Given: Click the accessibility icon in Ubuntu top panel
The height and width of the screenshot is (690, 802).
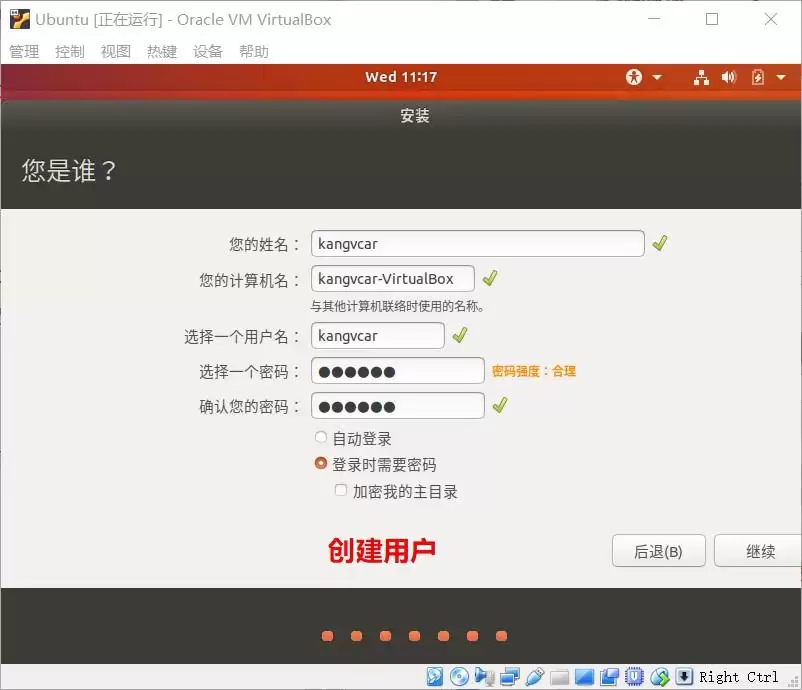Looking at the screenshot, I should [x=634, y=76].
